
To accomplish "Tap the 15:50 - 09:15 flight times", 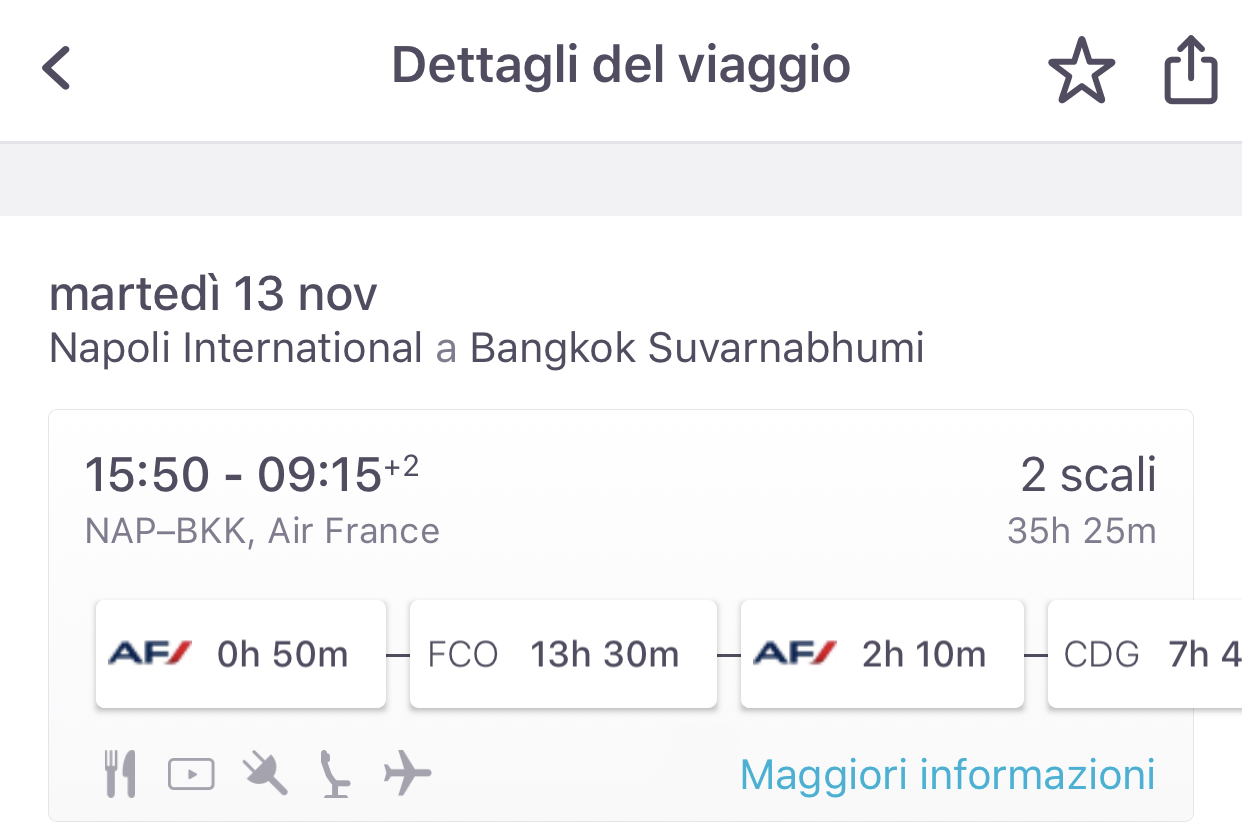I will click(251, 475).
